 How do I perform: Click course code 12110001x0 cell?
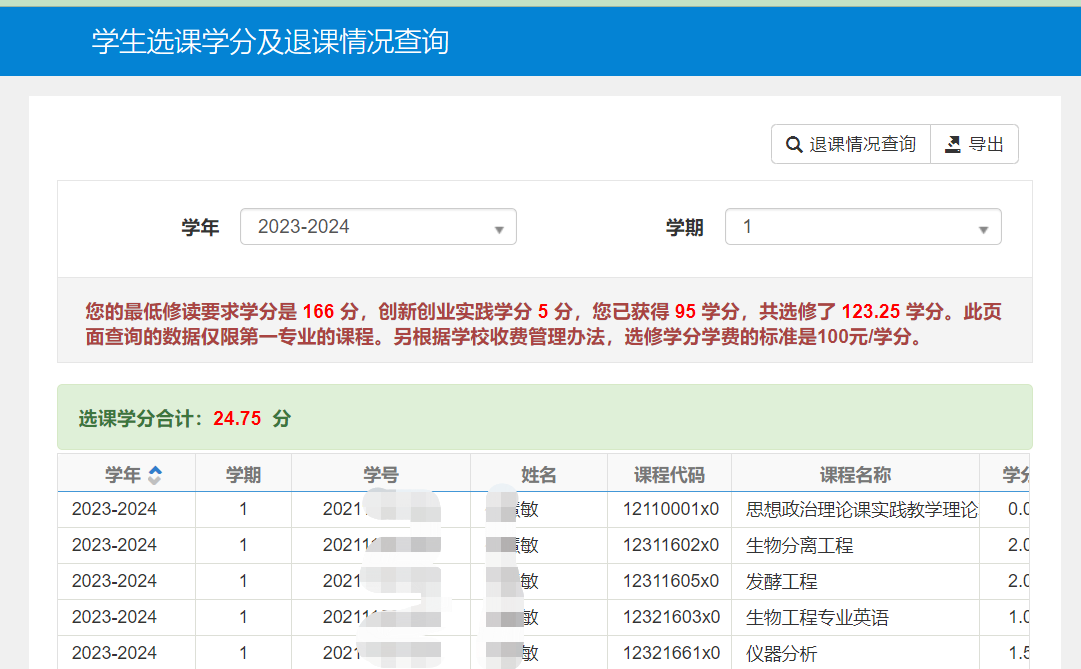pos(670,509)
